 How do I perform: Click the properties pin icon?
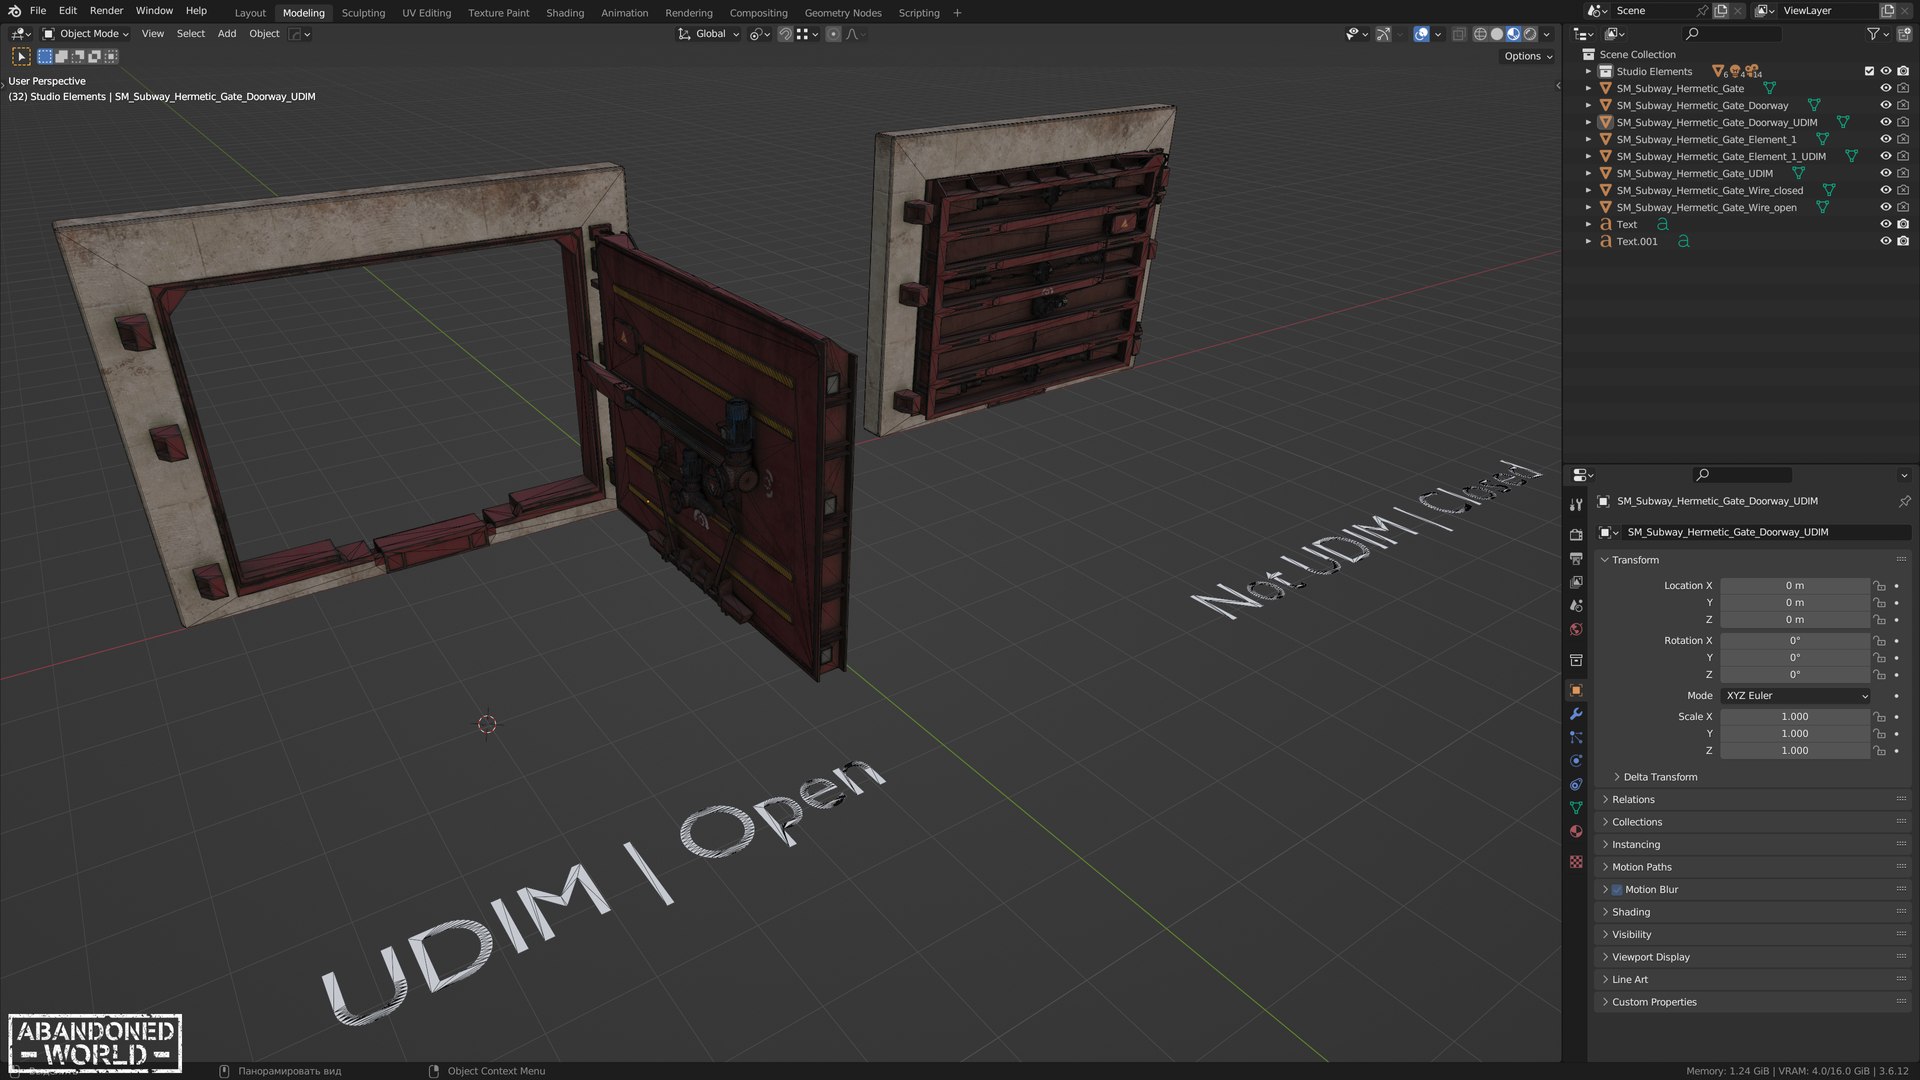click(1904, 501)
